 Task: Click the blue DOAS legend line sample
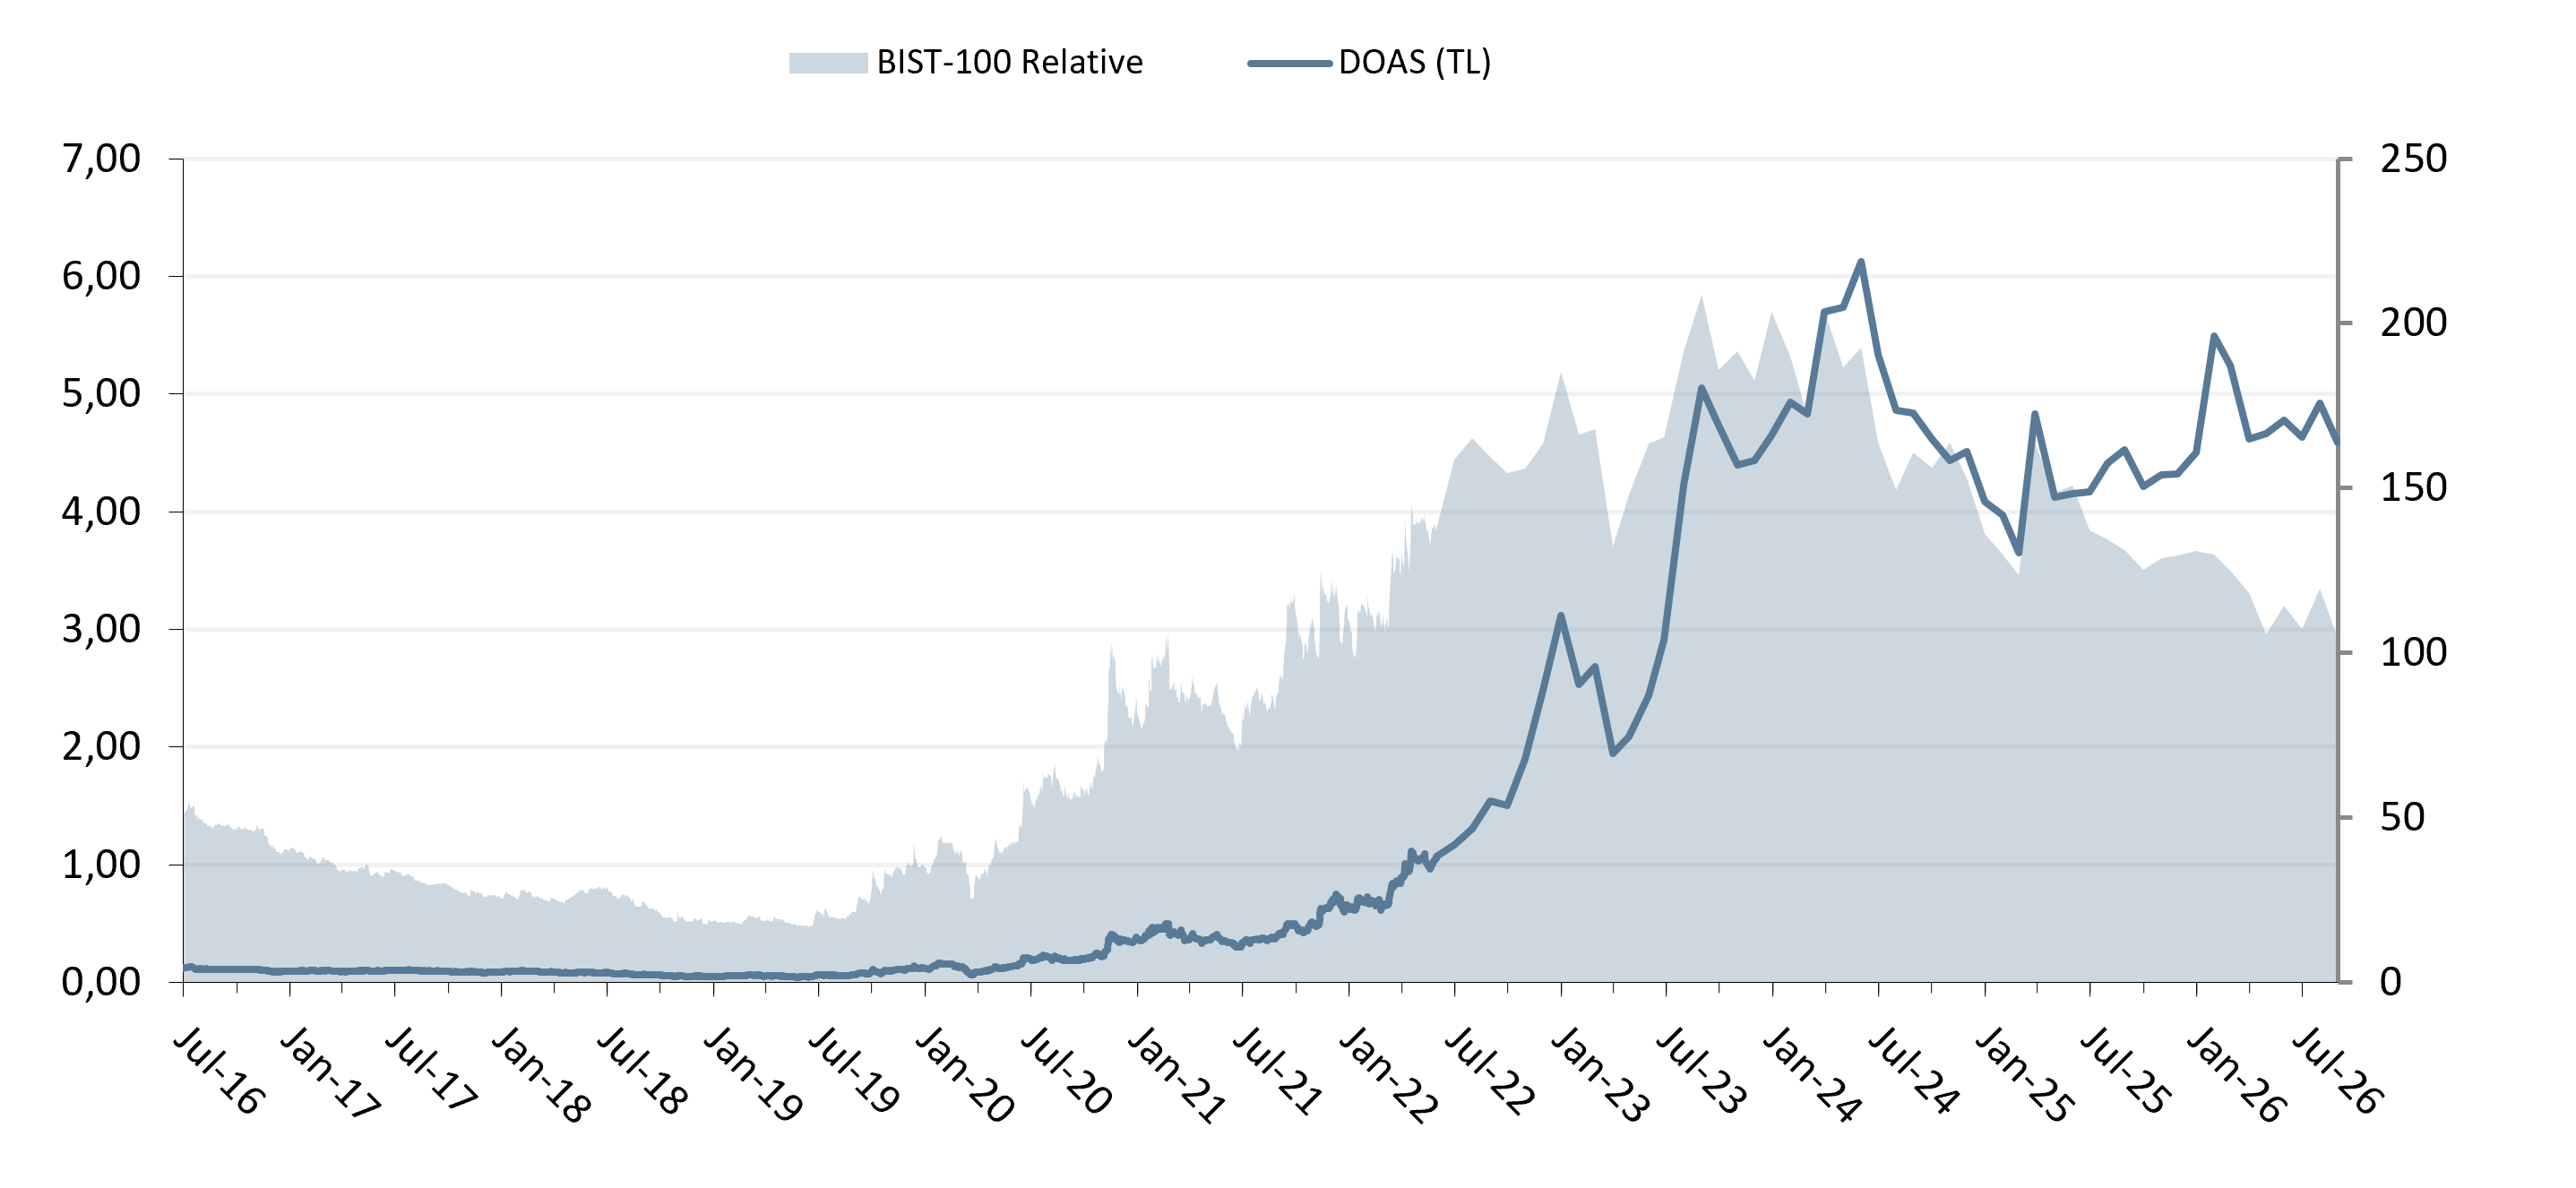point(1289,63)
